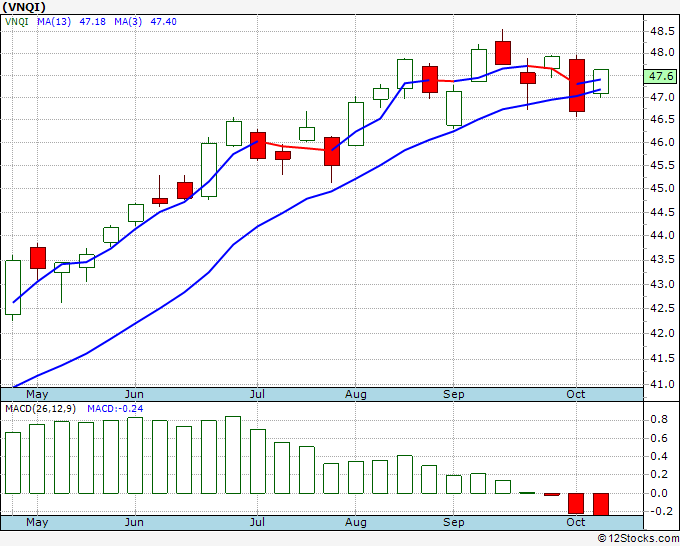The width and height of the screenshot is (680, 546).
Task: Click the tall red candlestick at October start
Action: click(x=577, y=85)
